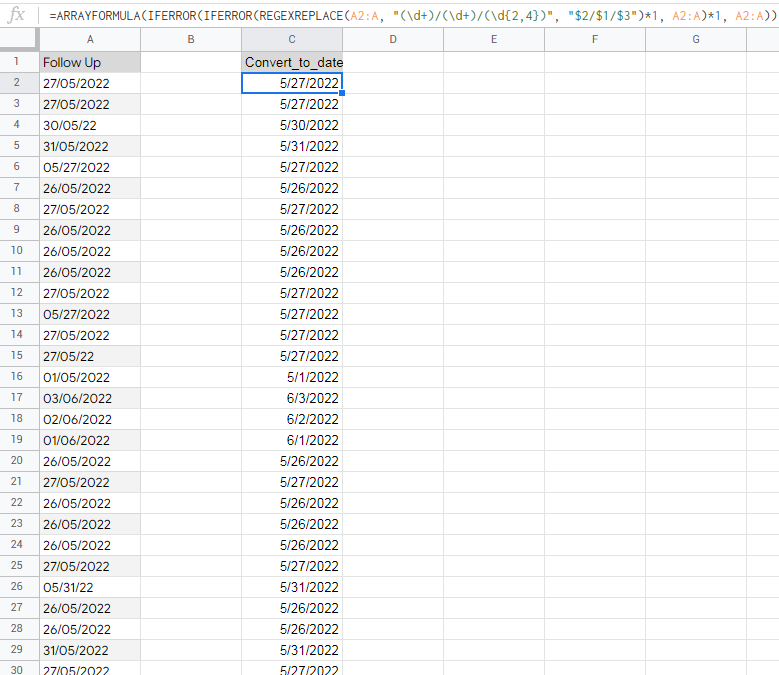Select column G header
The width and height of the screenshot is (779, 675).
tap(696, 39)
